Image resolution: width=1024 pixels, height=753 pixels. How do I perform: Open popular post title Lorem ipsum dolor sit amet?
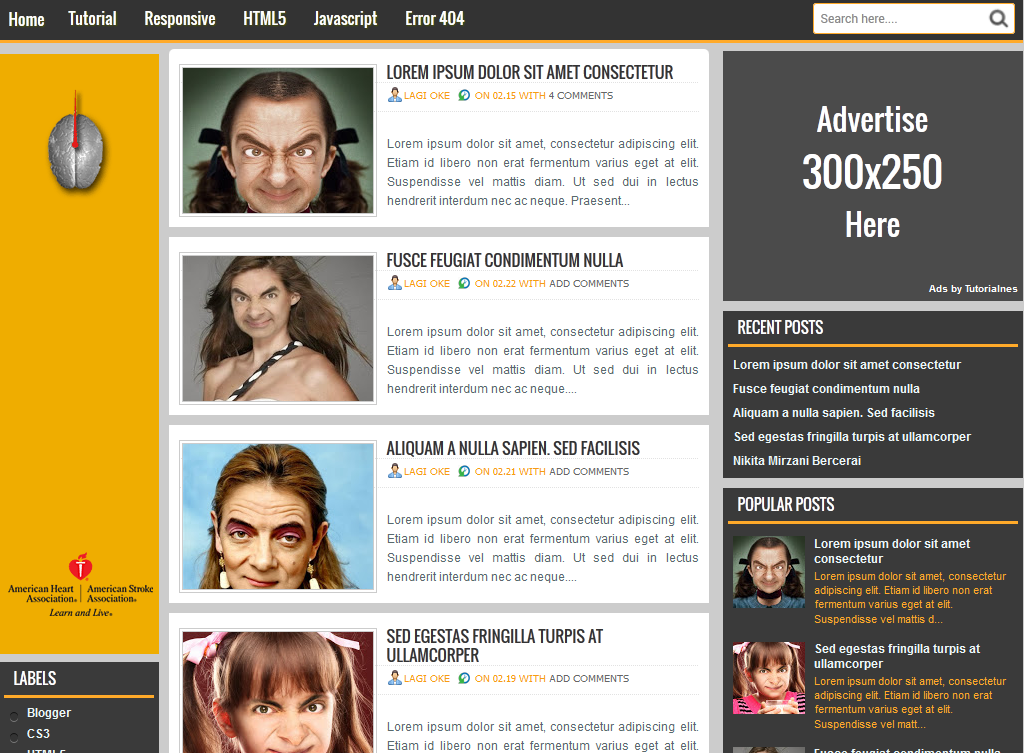tap(892, 551)
